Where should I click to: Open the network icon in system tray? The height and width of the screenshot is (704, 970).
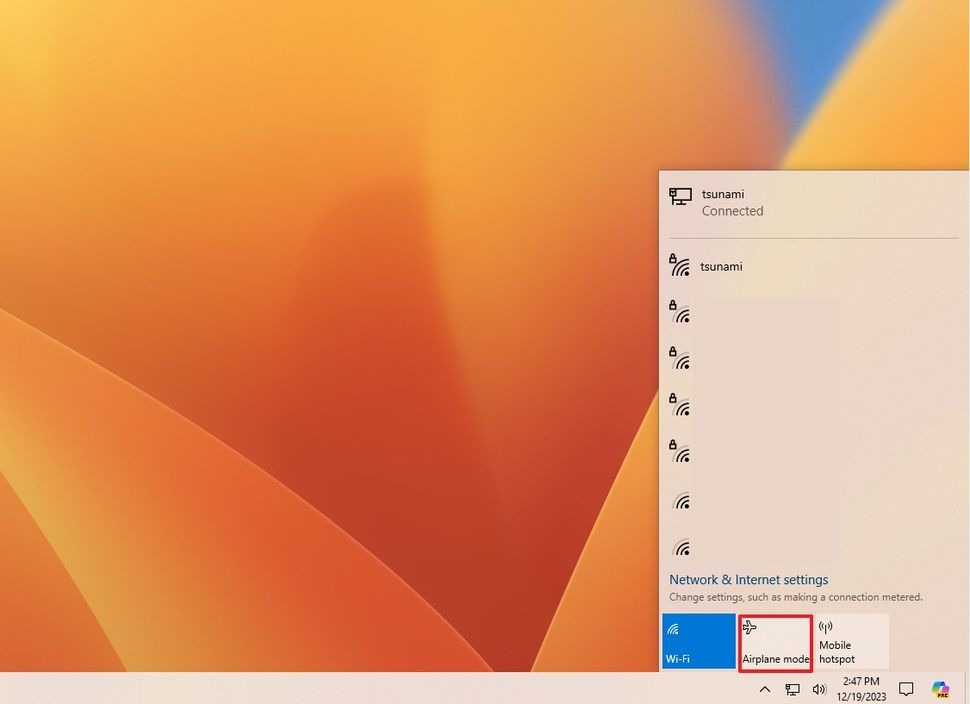pos(792,689)
